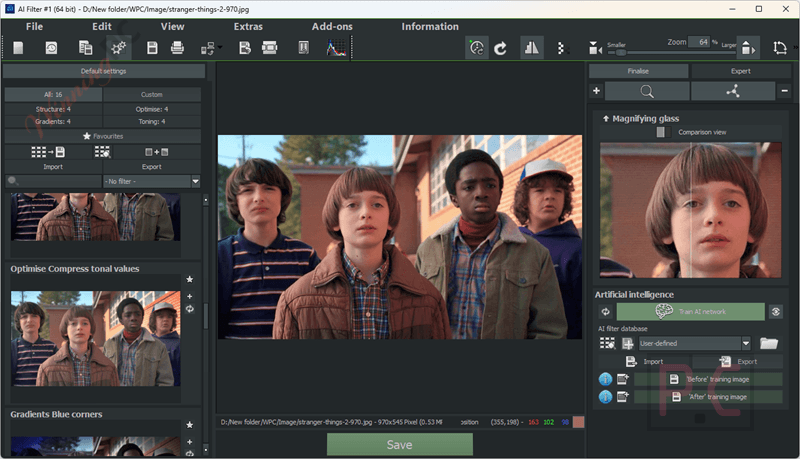Click the preset search field
Image resolution: width=800 pixels, height=459 pixels.
pos(53,181)
